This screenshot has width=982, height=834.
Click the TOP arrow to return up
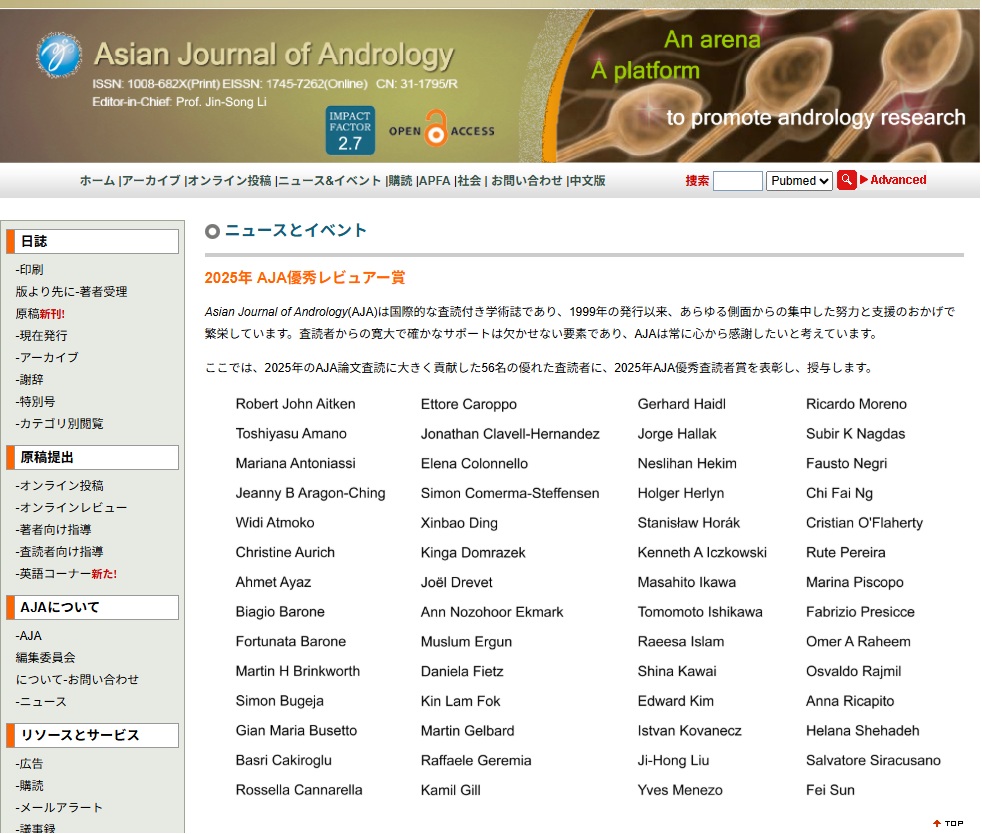click(x=947, y=823)
